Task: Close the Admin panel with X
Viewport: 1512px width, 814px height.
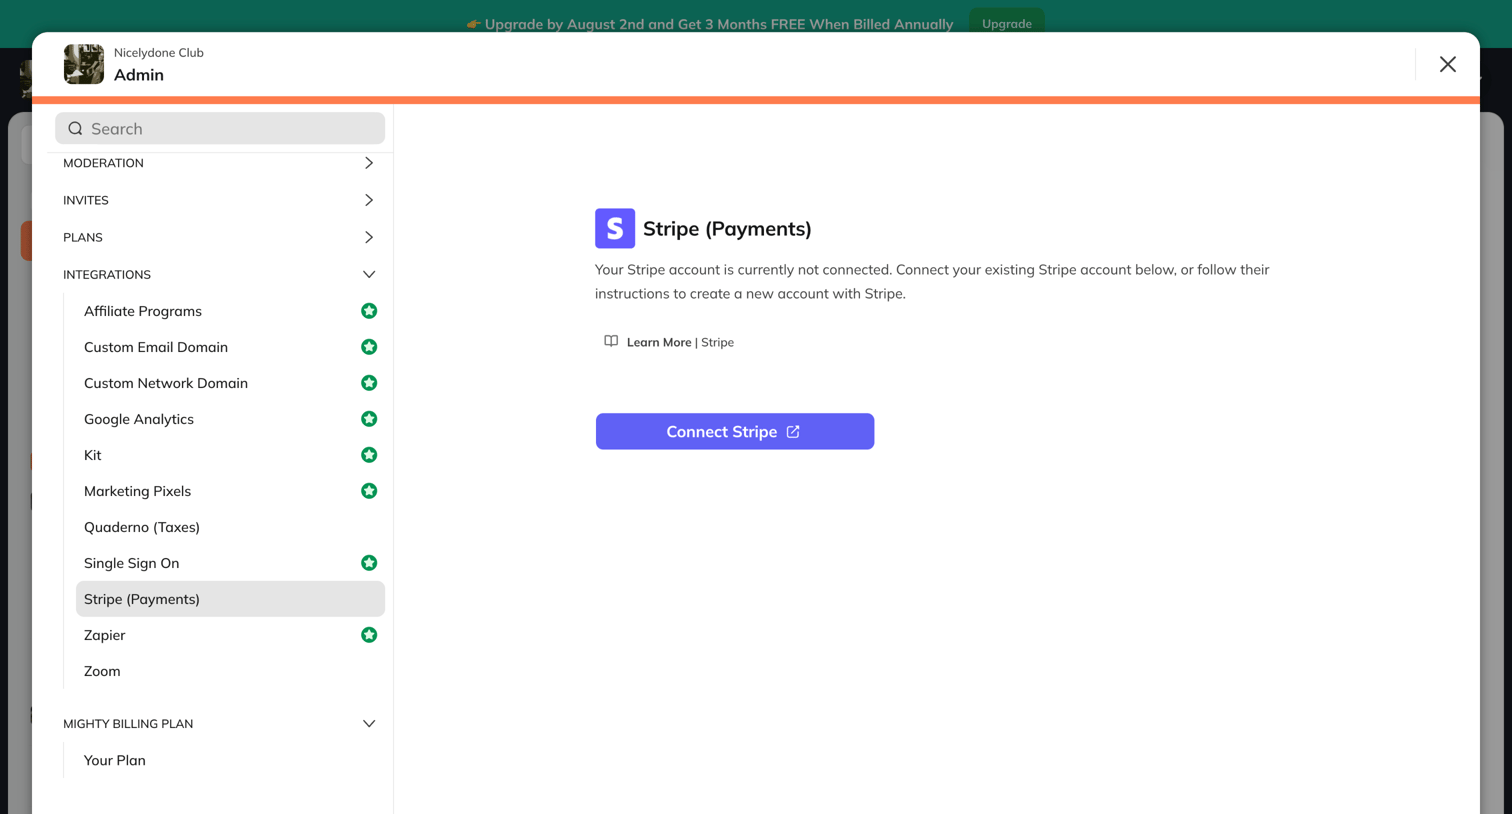Action: tap(1447, 64)
